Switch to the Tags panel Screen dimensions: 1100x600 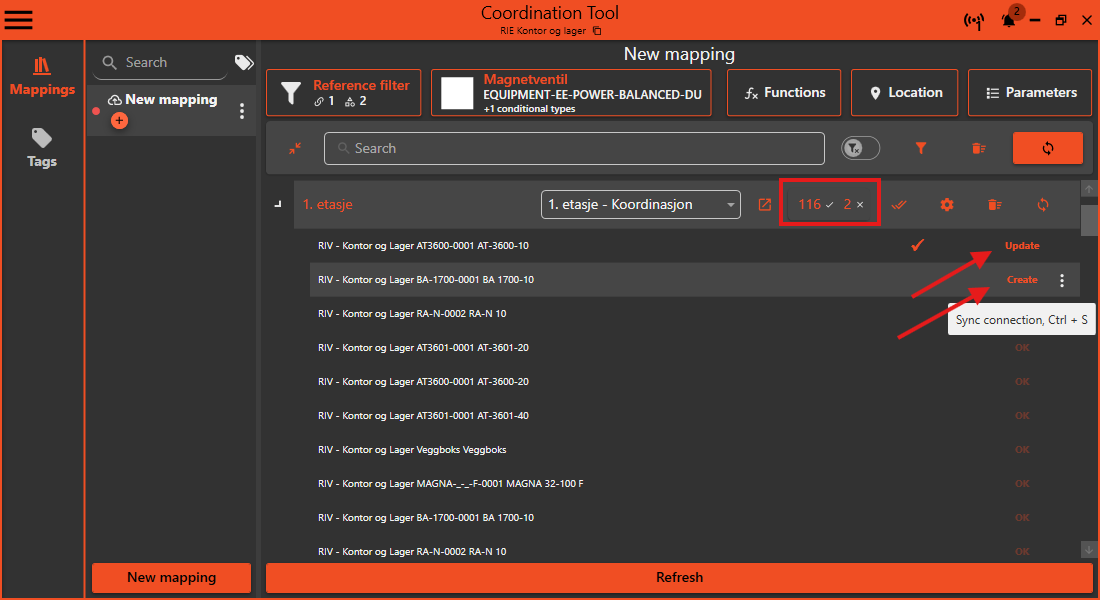pos(41,148)
